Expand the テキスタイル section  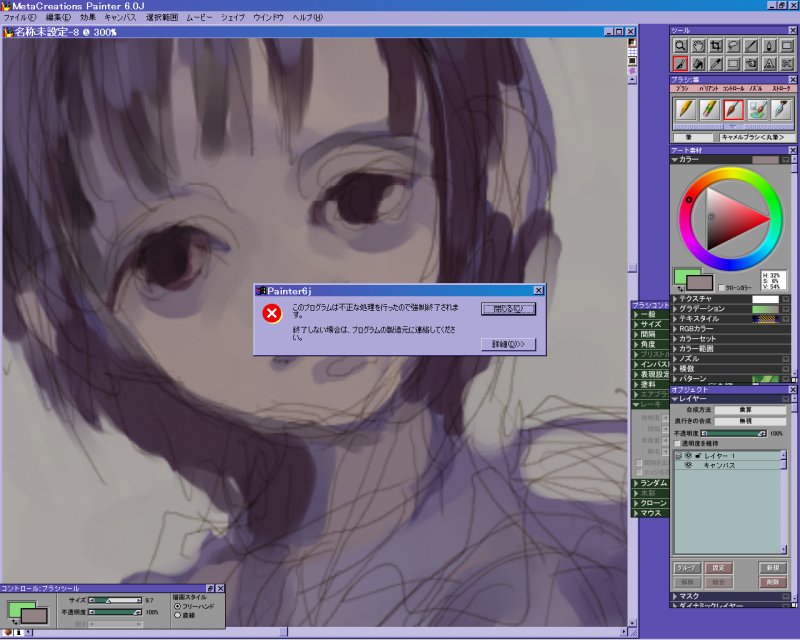click(x=675, y=318)
